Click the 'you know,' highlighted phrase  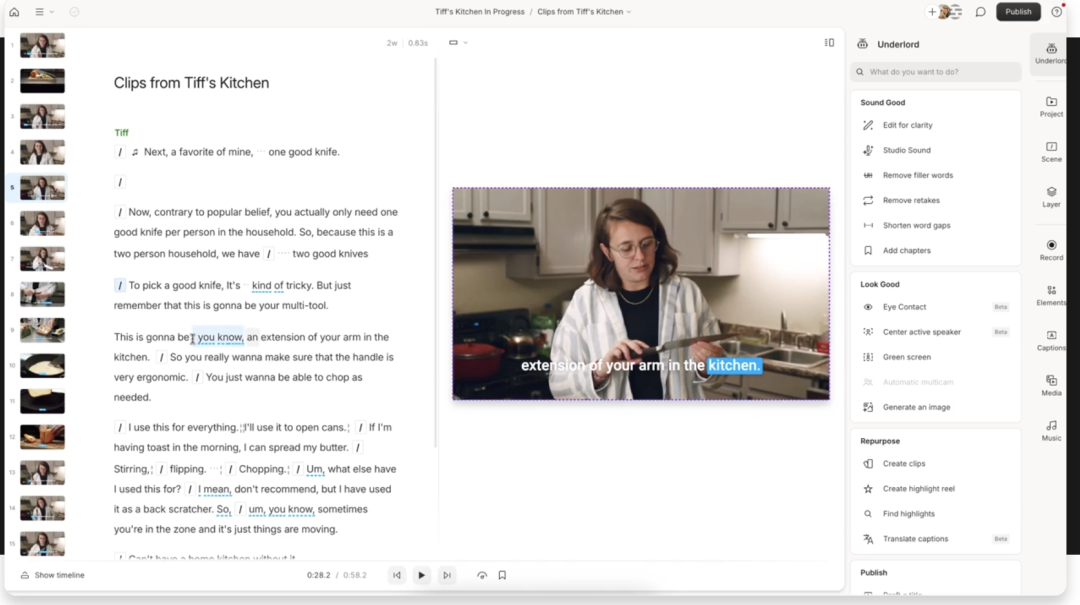(220, 338)
